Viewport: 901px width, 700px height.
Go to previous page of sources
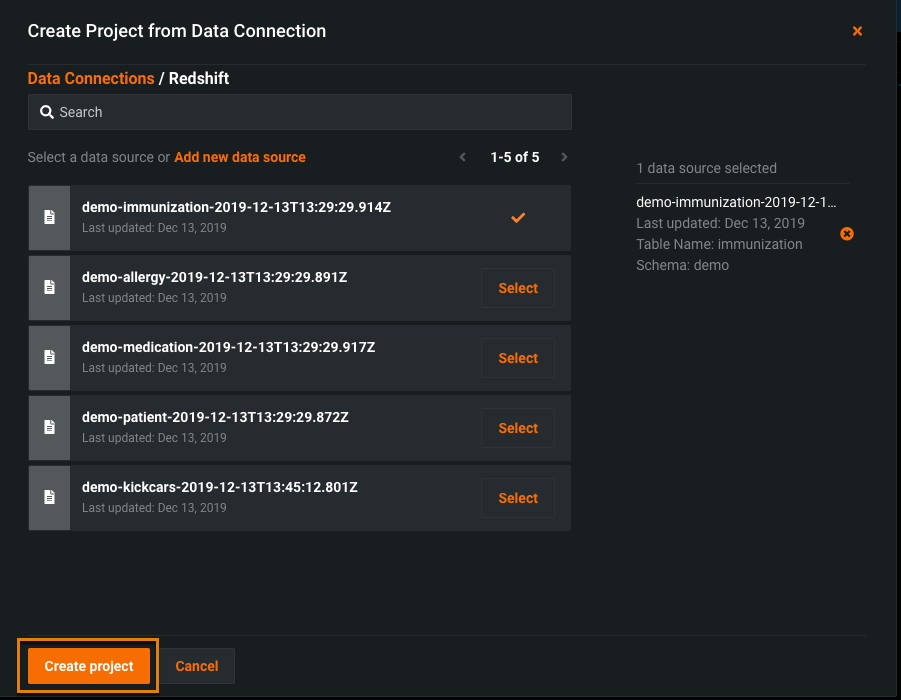pyautogui.click(x=463, y=157)
